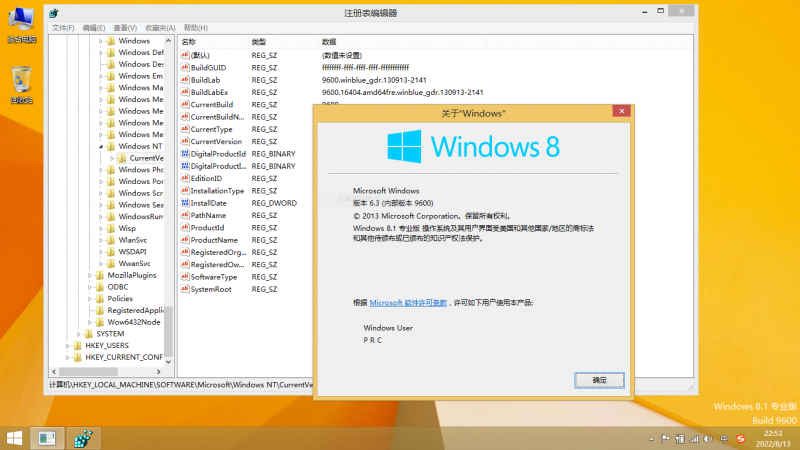This screenshot has width=800, height=450.
Task: Sort by the 类型 column header
Action: (x=283, y=42)
